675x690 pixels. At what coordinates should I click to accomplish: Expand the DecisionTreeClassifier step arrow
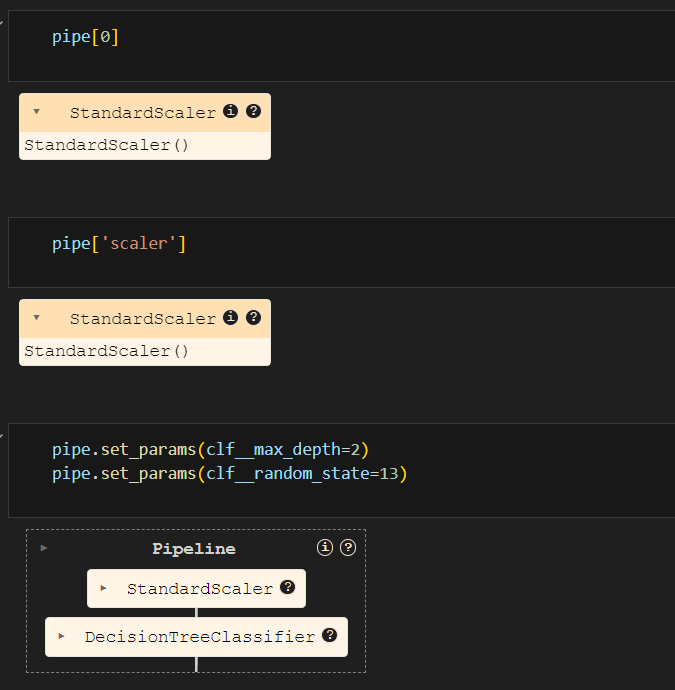(62, 636)
